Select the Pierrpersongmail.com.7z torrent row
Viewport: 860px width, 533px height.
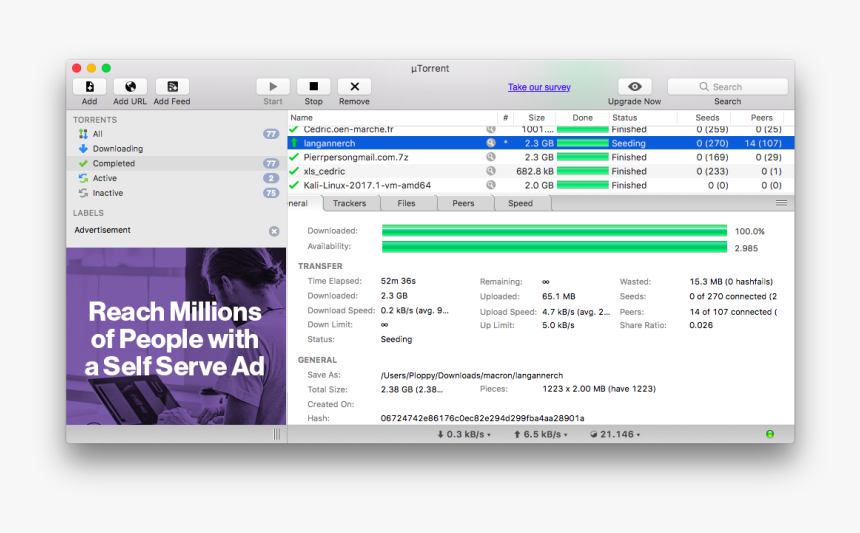click(541, 157)
